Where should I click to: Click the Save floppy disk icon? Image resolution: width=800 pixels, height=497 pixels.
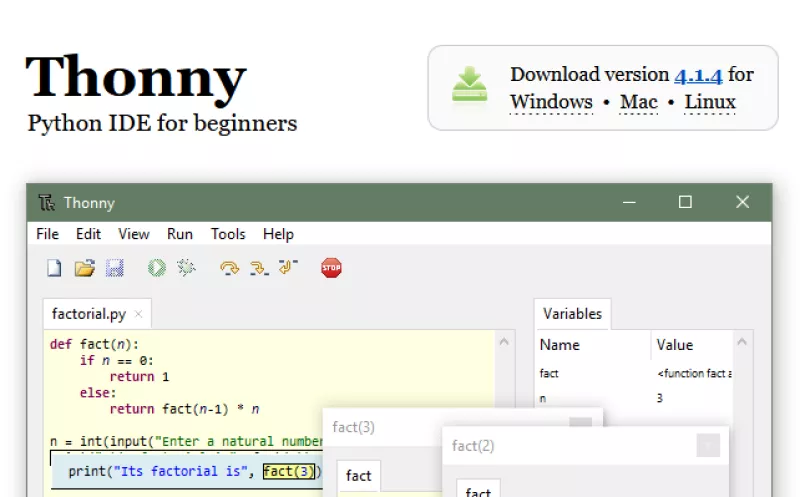(x=115, y=268)
